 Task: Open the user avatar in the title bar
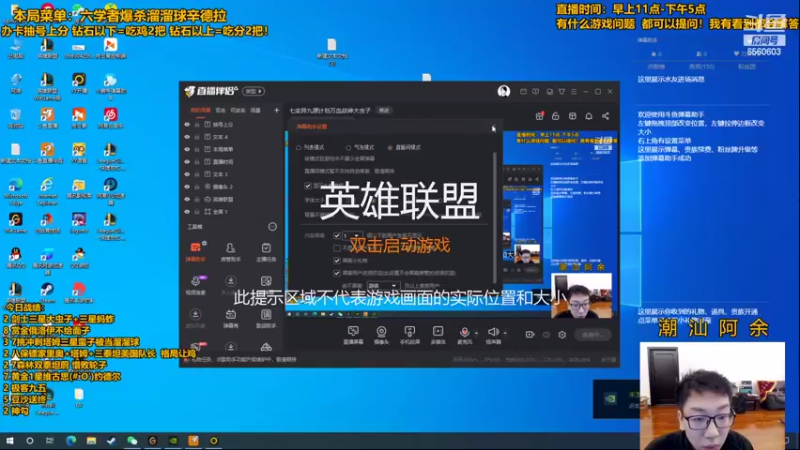[x=504, y=91]
